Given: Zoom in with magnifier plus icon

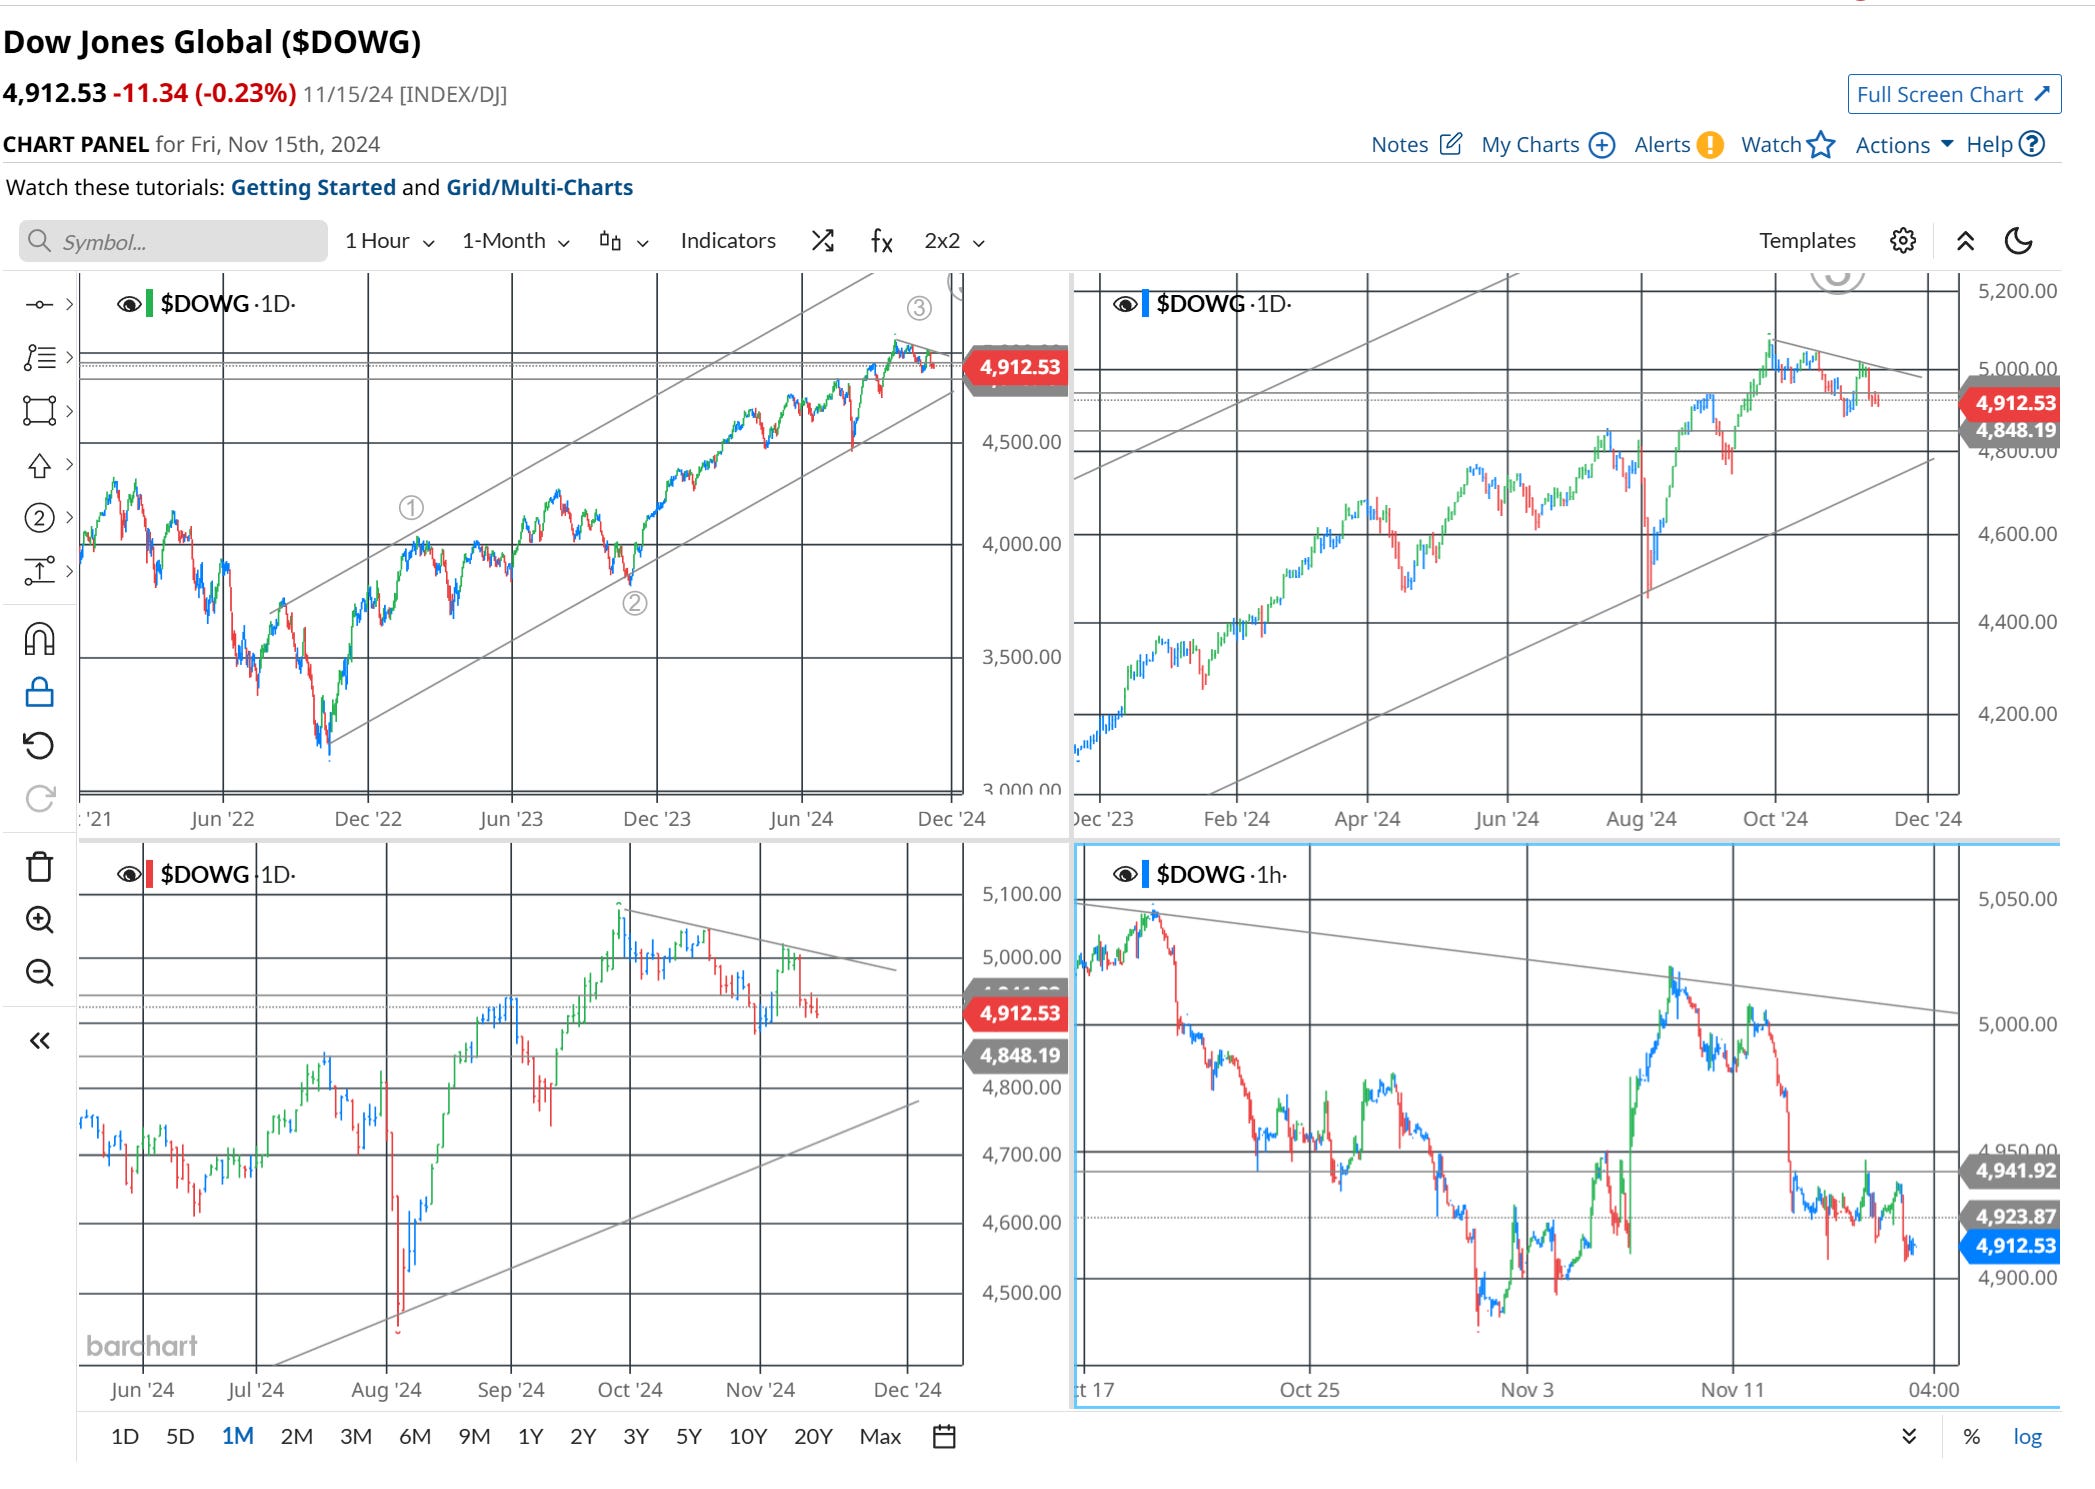Looking at the screenshot, I should click(x=39, y=920).
